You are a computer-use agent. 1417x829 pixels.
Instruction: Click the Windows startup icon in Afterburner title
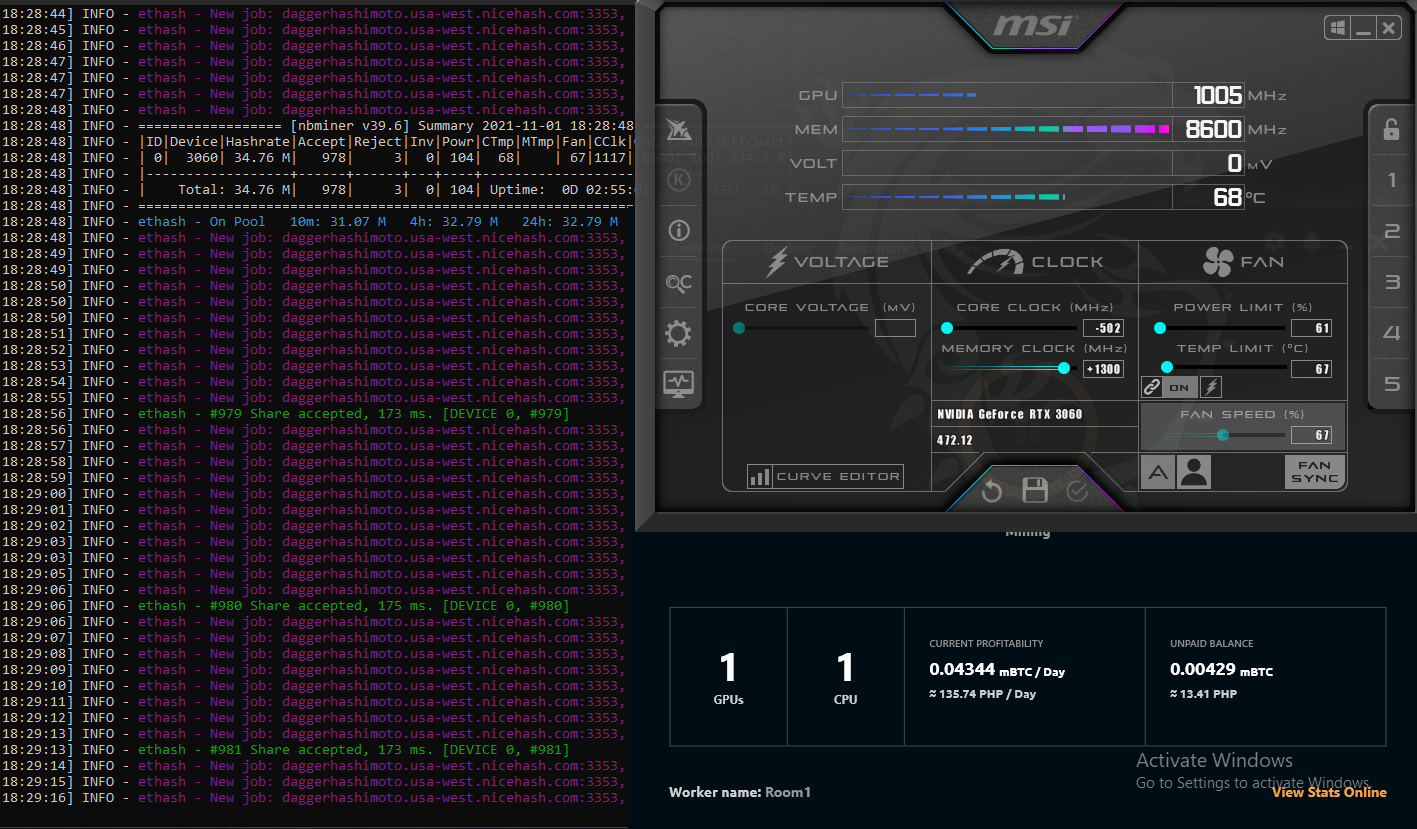click(x=1338, y=29)
